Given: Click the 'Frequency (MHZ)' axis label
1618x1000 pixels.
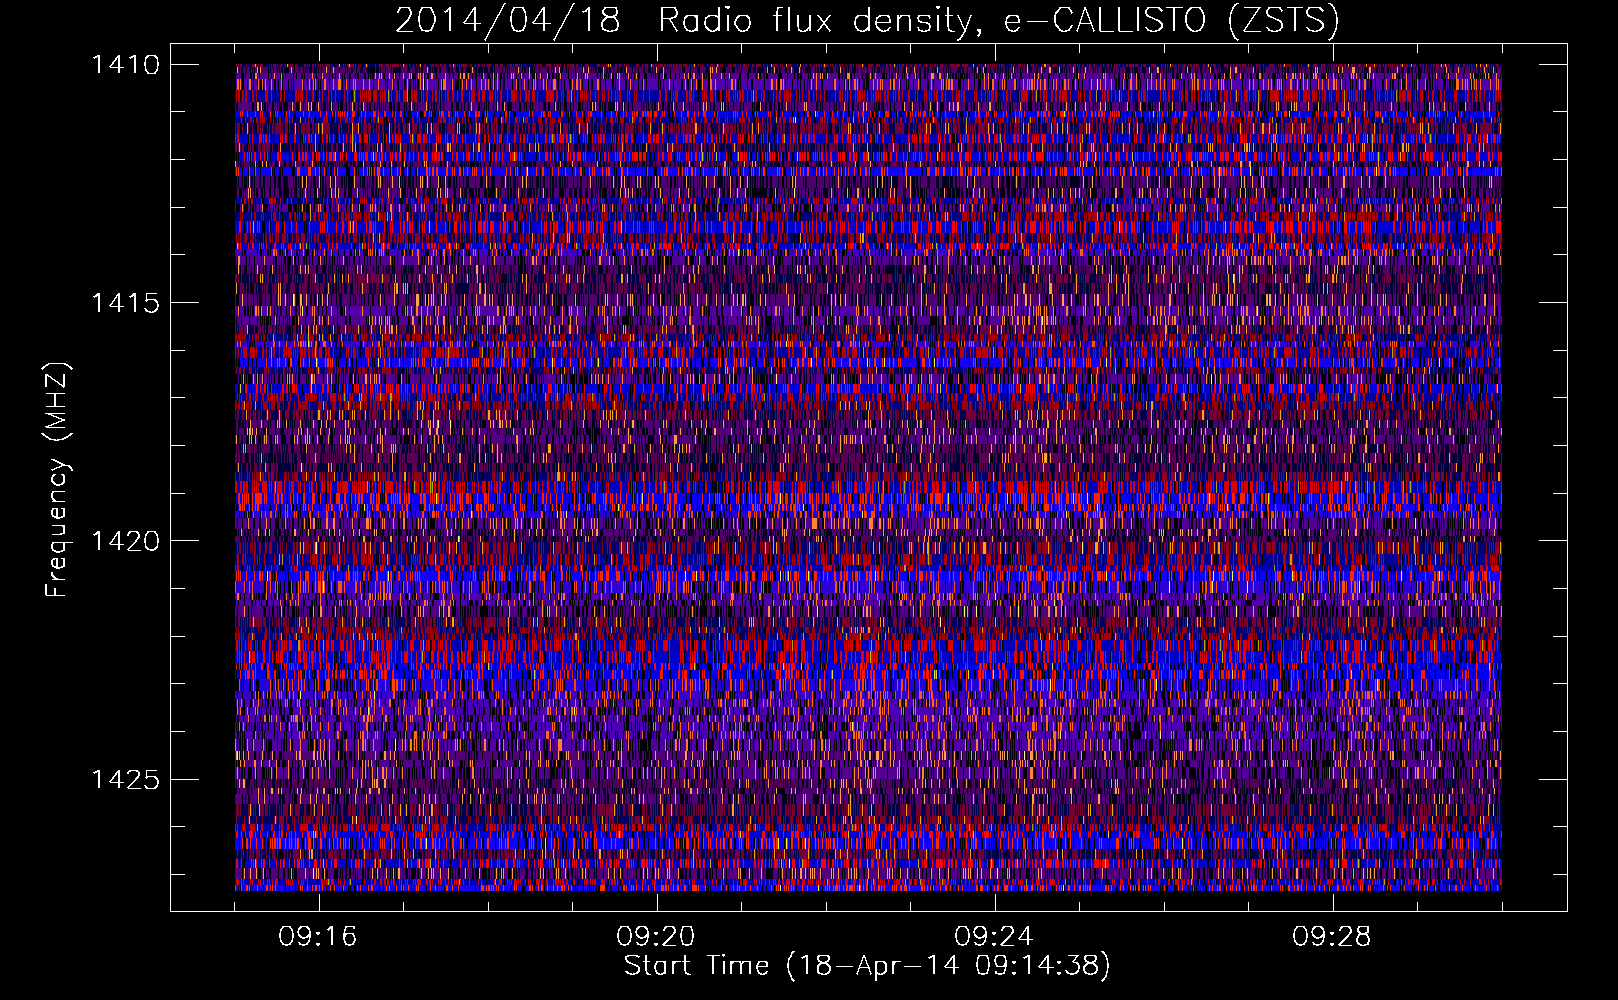Looking at the screenshot, I should [58, 480].
